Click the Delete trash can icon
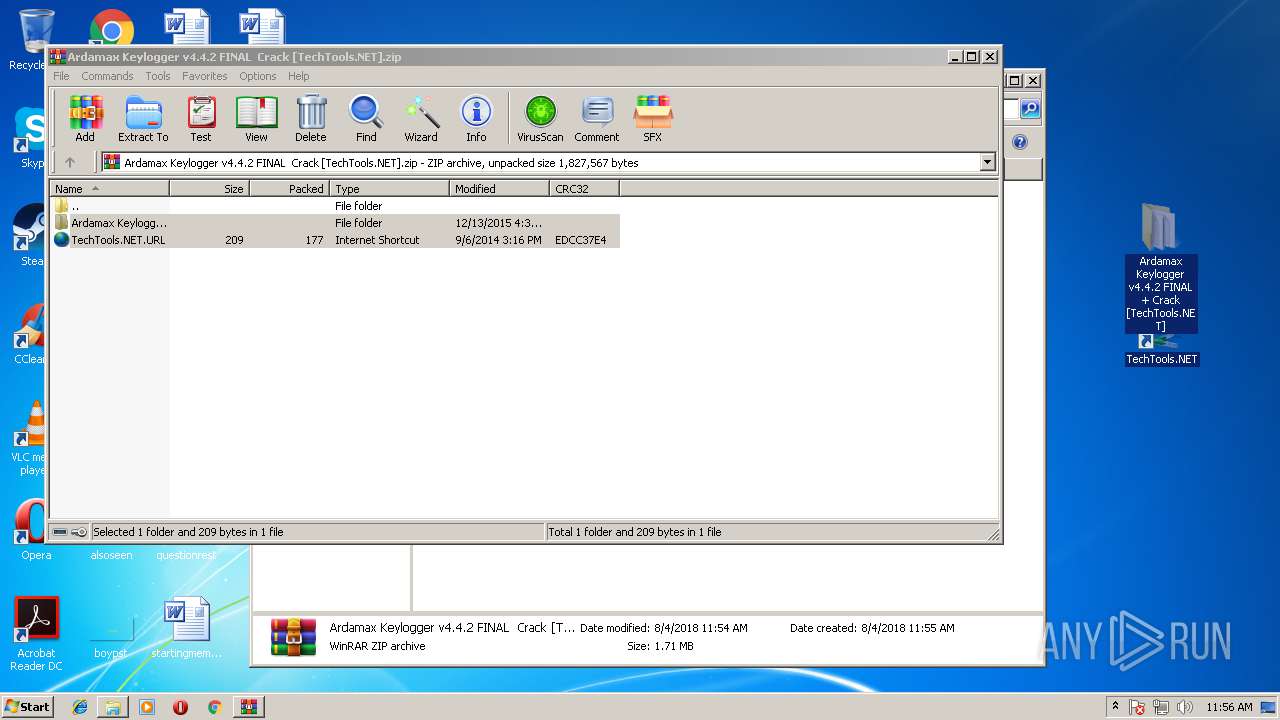This screenshot has width=1280, height=720. pyautogui.click(x=311, y=119)
